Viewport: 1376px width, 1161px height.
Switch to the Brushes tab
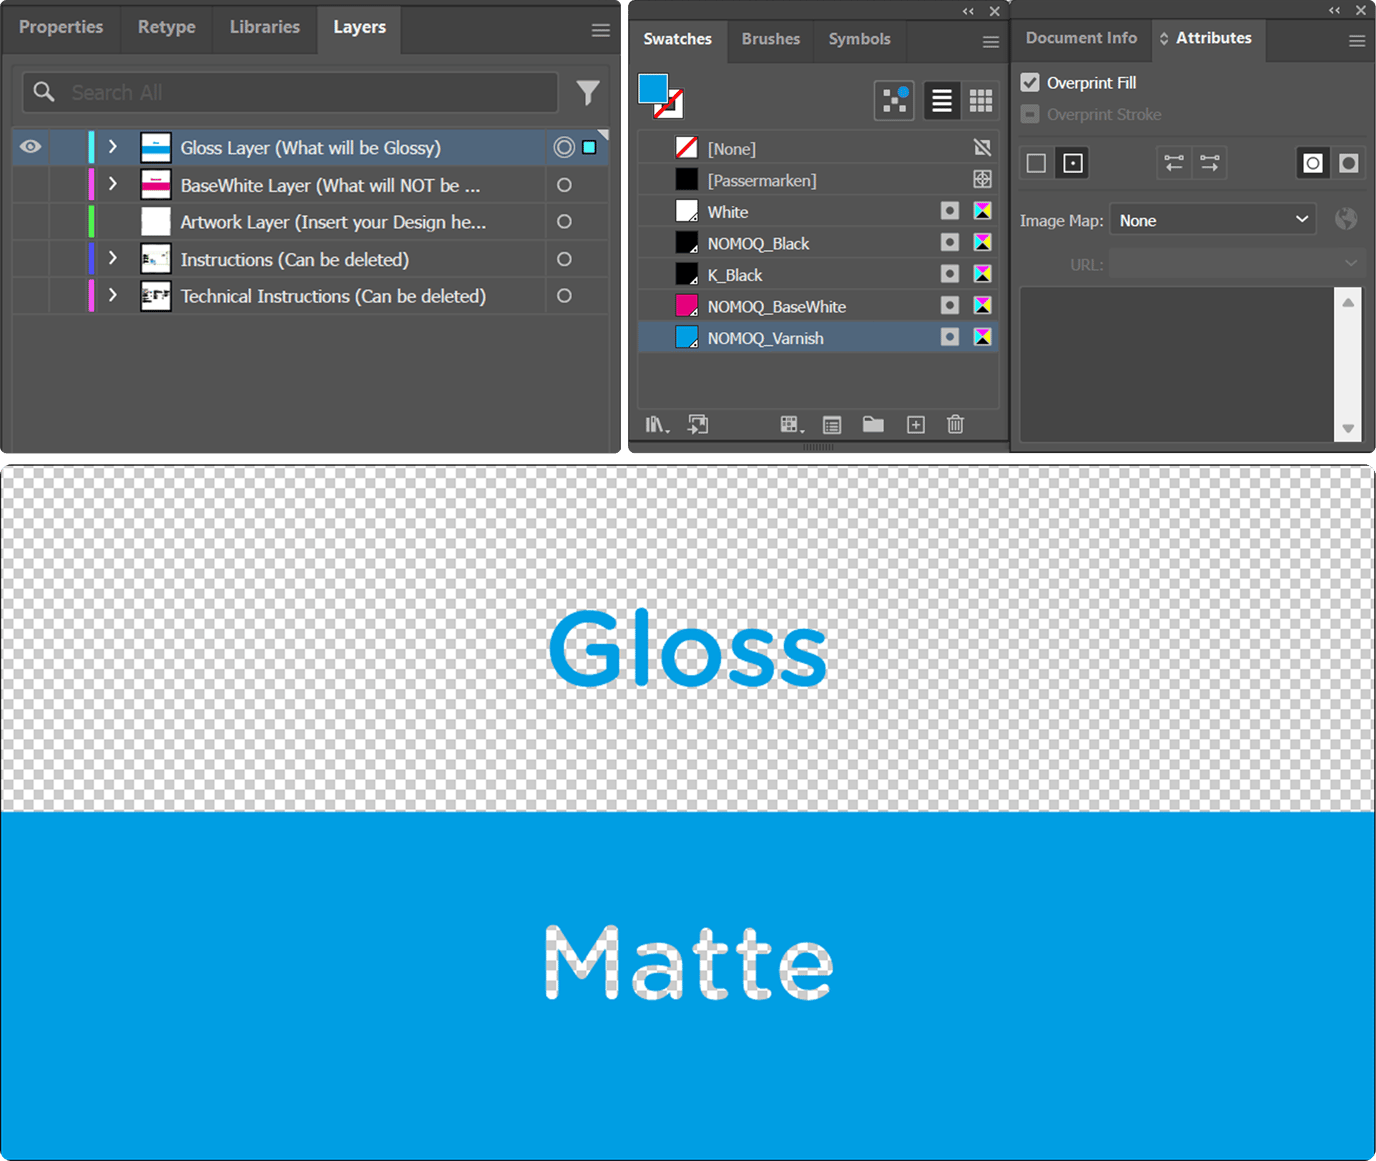(770, 39)
